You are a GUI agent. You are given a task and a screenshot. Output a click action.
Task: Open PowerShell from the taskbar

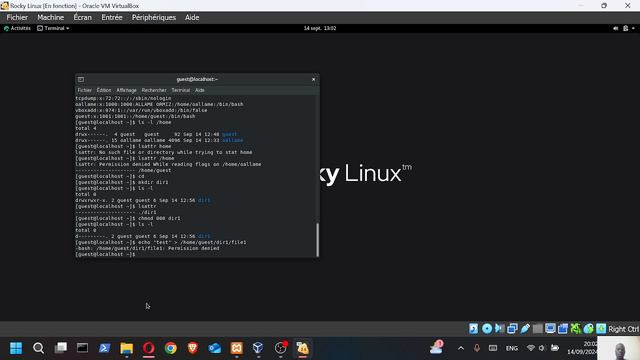pyautogui.click(x=104, y=348)
